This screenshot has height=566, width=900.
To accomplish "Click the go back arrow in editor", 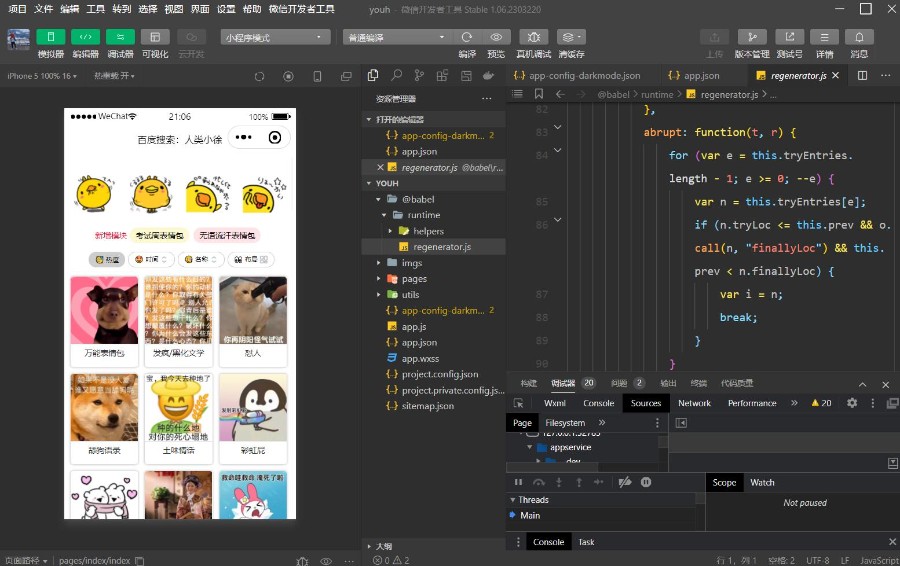I will click(560, 94).
